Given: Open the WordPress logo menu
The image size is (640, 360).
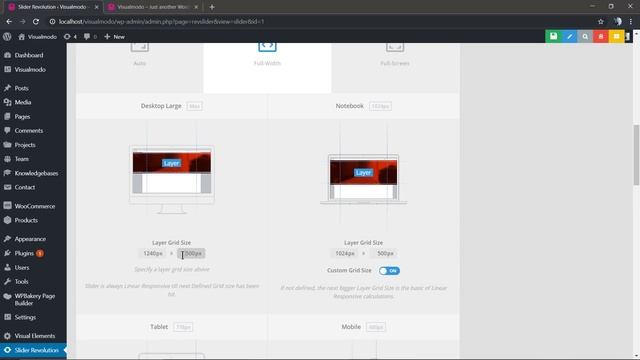Looking at the screenshot, I should point(7,36).
